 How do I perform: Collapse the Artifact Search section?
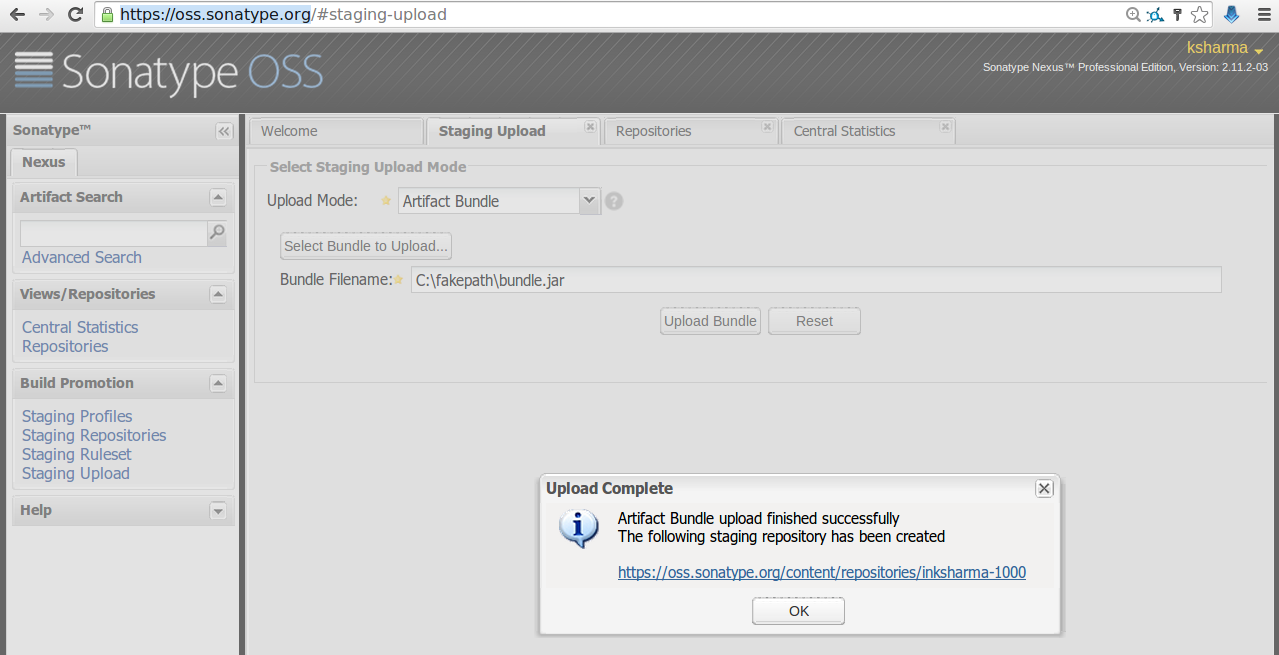click(x=218, y=197)
